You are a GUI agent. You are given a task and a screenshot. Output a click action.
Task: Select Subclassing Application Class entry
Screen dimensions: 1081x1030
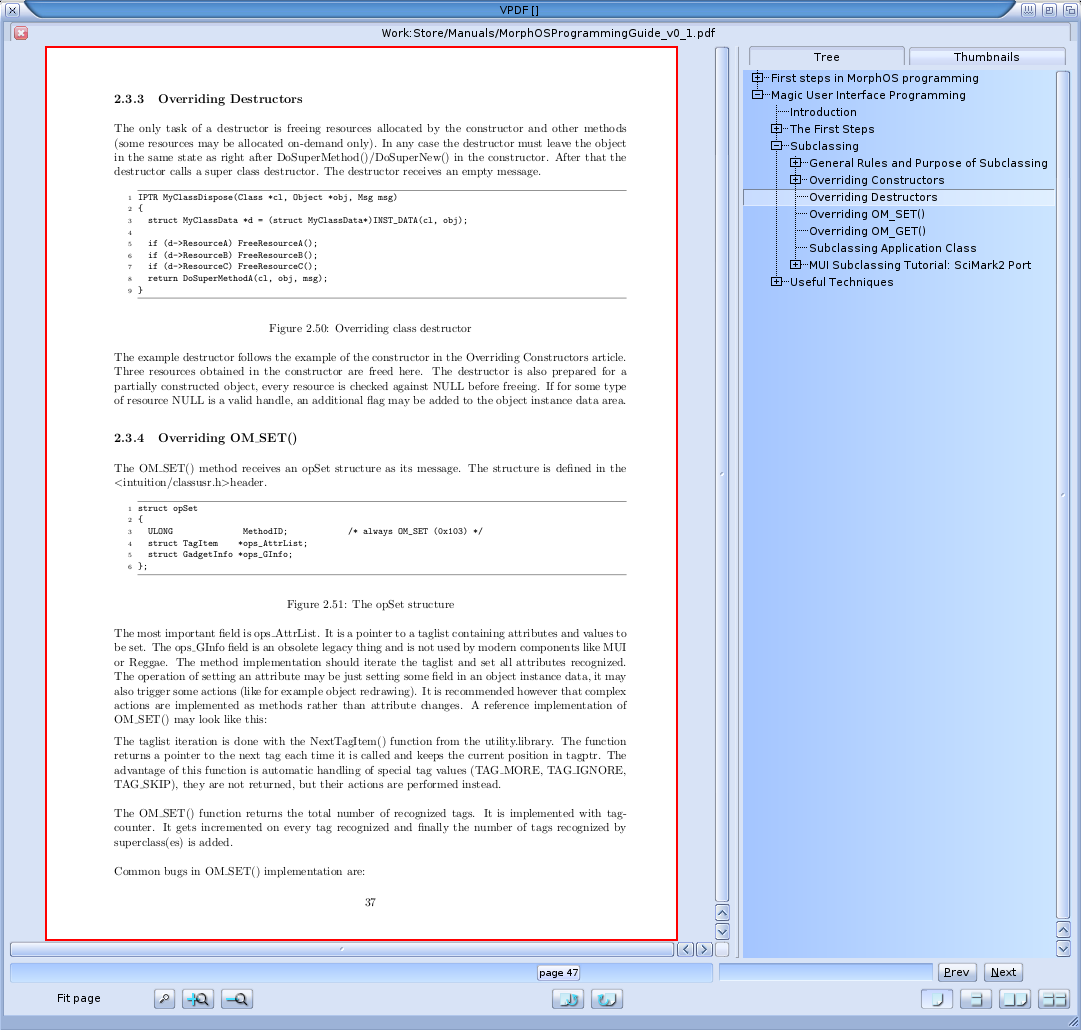893,248
